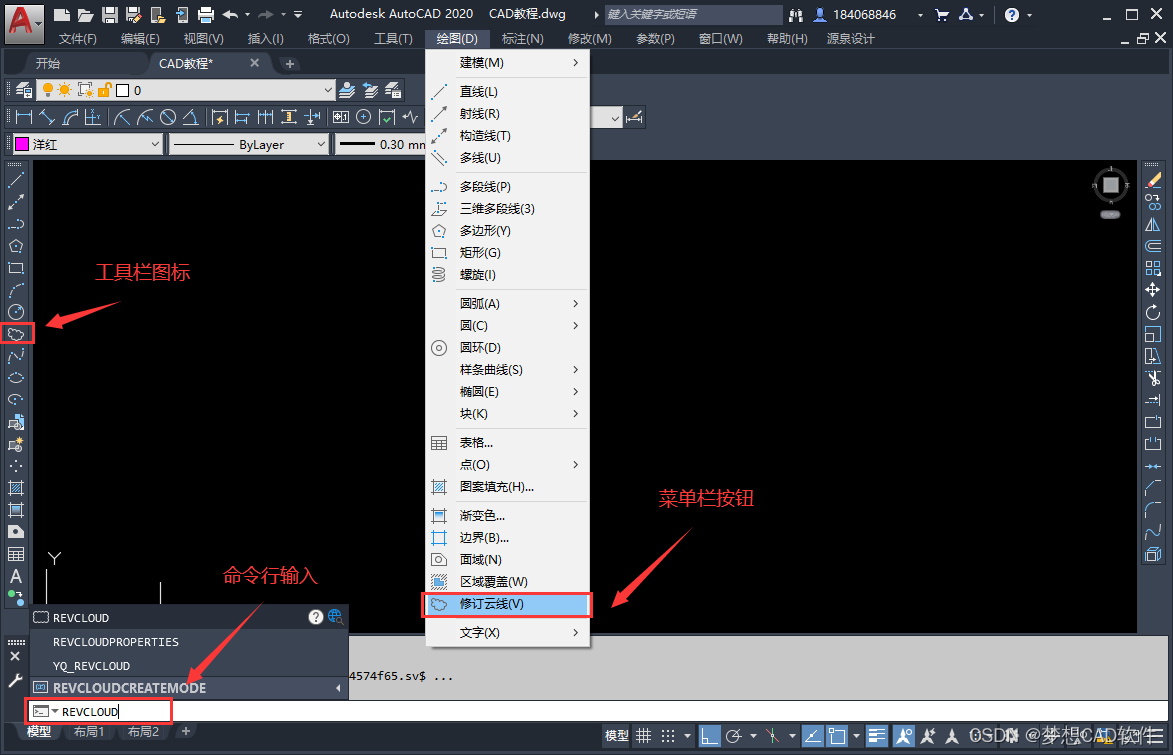Select the Hatch tool in left toolbar
This screenshot has height=755, width=1173.
tap(16, 489)
